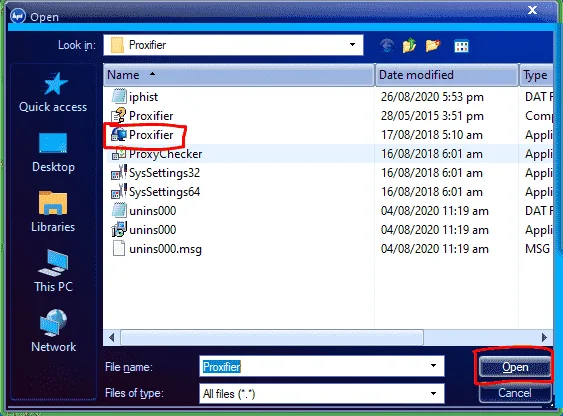
Task: Click the Cancel button
Action: click(x=515, y=393)
